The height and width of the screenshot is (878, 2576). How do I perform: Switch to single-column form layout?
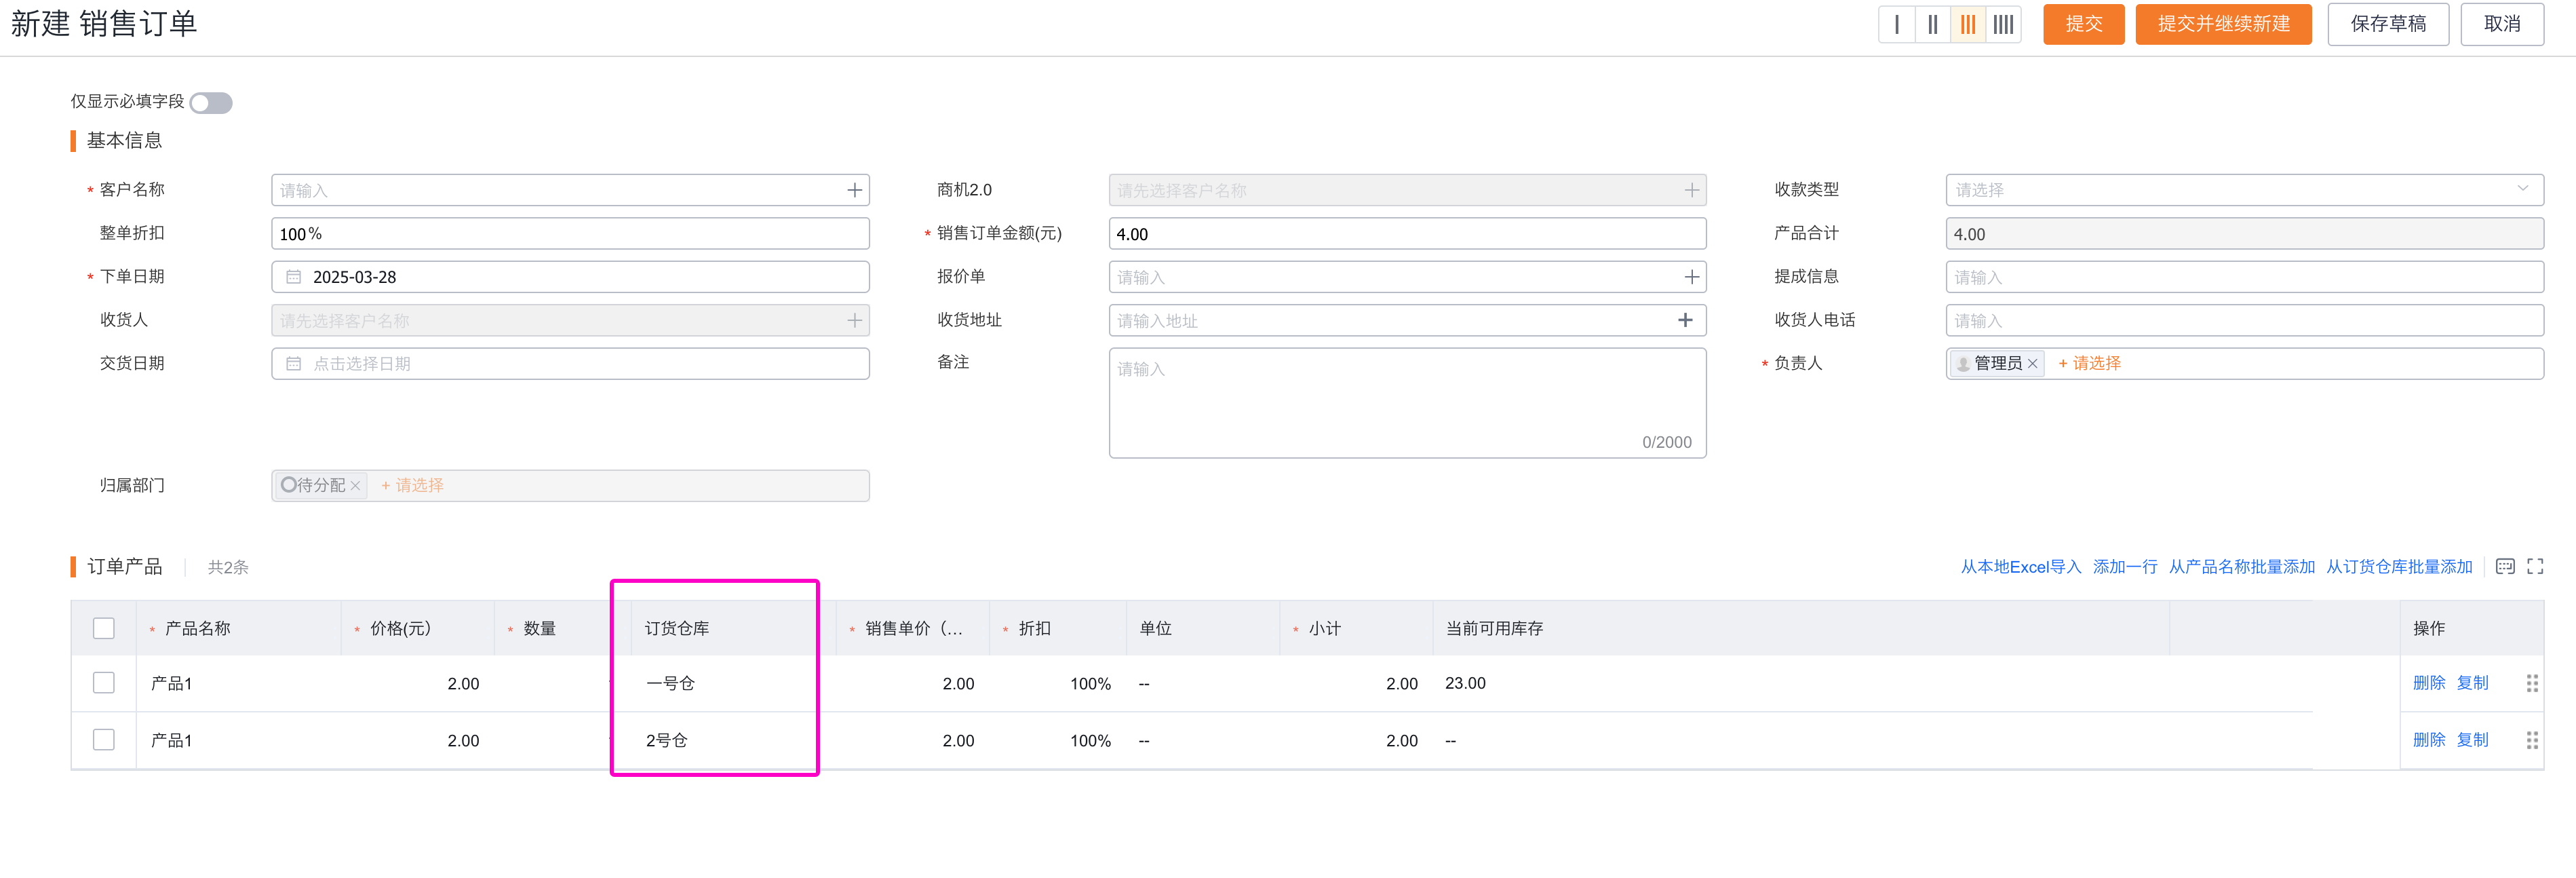click(x=1896, y=24)
